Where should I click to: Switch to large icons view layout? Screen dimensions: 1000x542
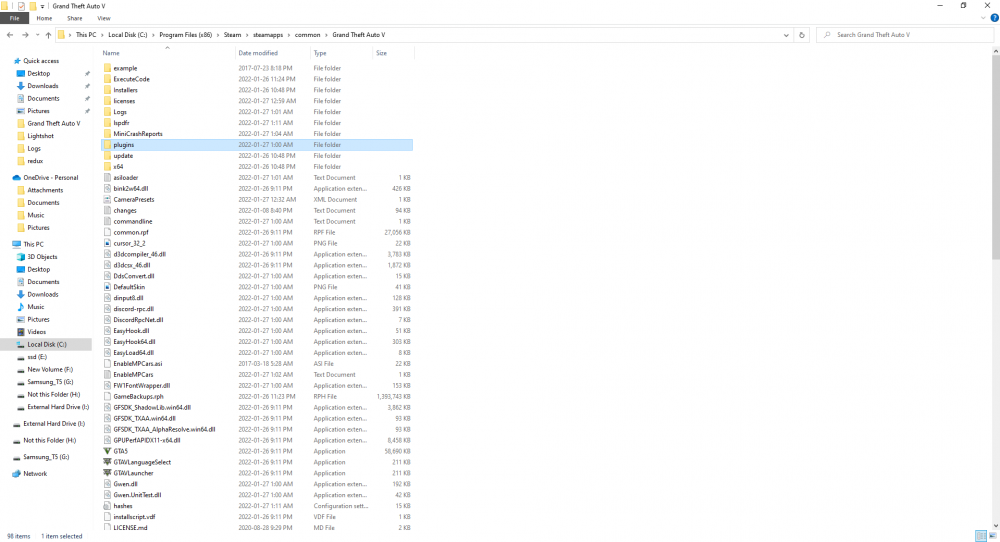pos(992,536)
